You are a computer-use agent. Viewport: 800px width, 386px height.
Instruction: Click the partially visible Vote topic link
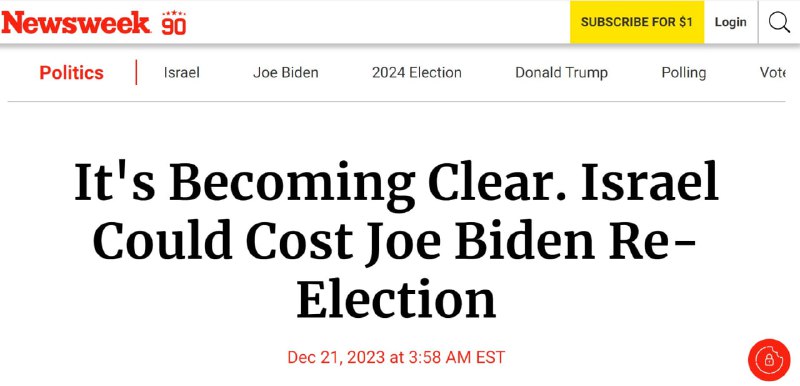pyautogui.click(x=772, y=72)
